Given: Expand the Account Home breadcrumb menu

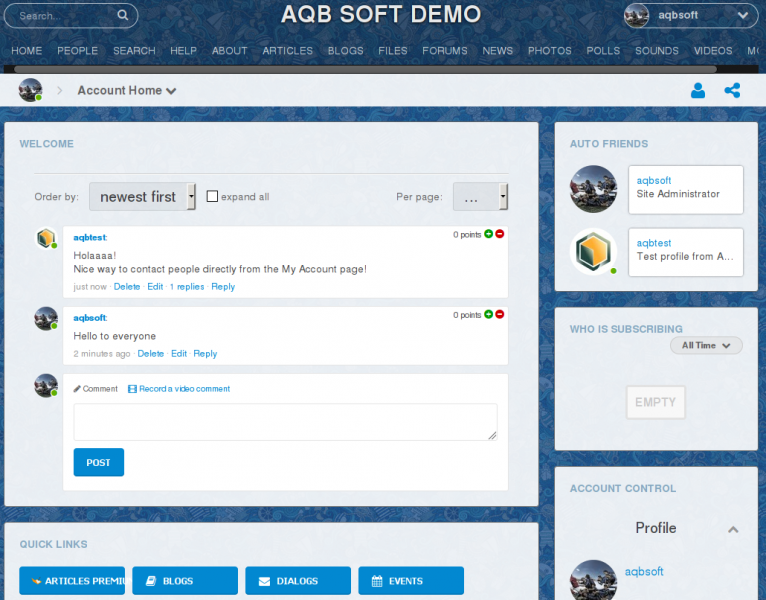Looking at the screenshot, I should [x=171, y=91].
